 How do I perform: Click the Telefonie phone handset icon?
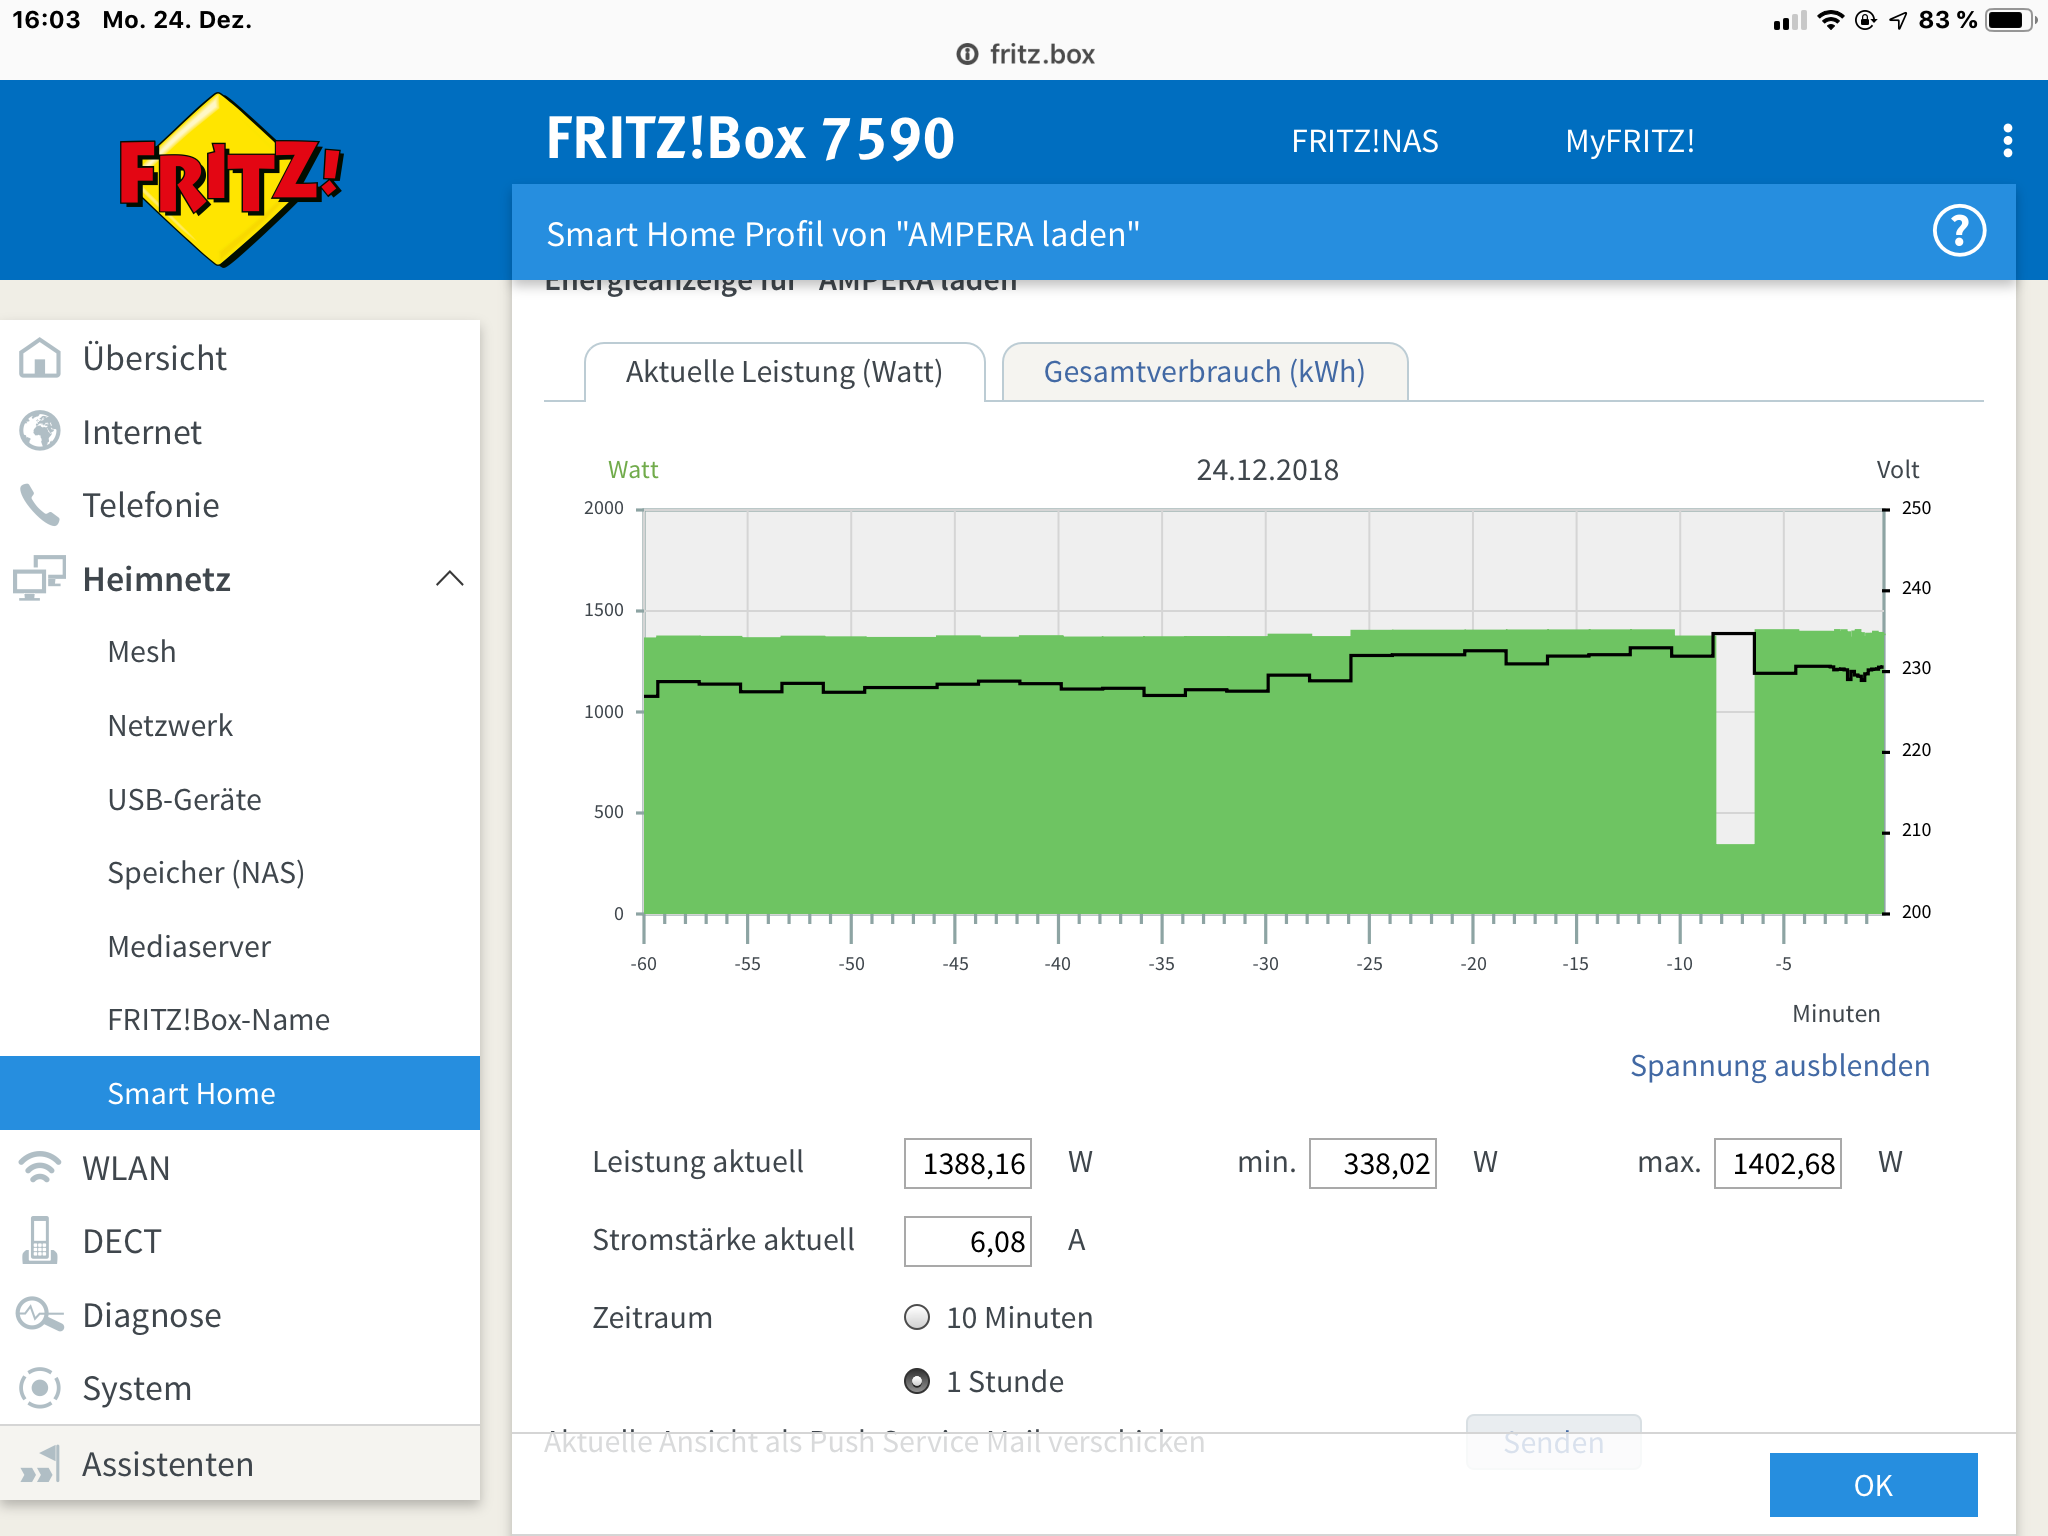pos(40,505)
